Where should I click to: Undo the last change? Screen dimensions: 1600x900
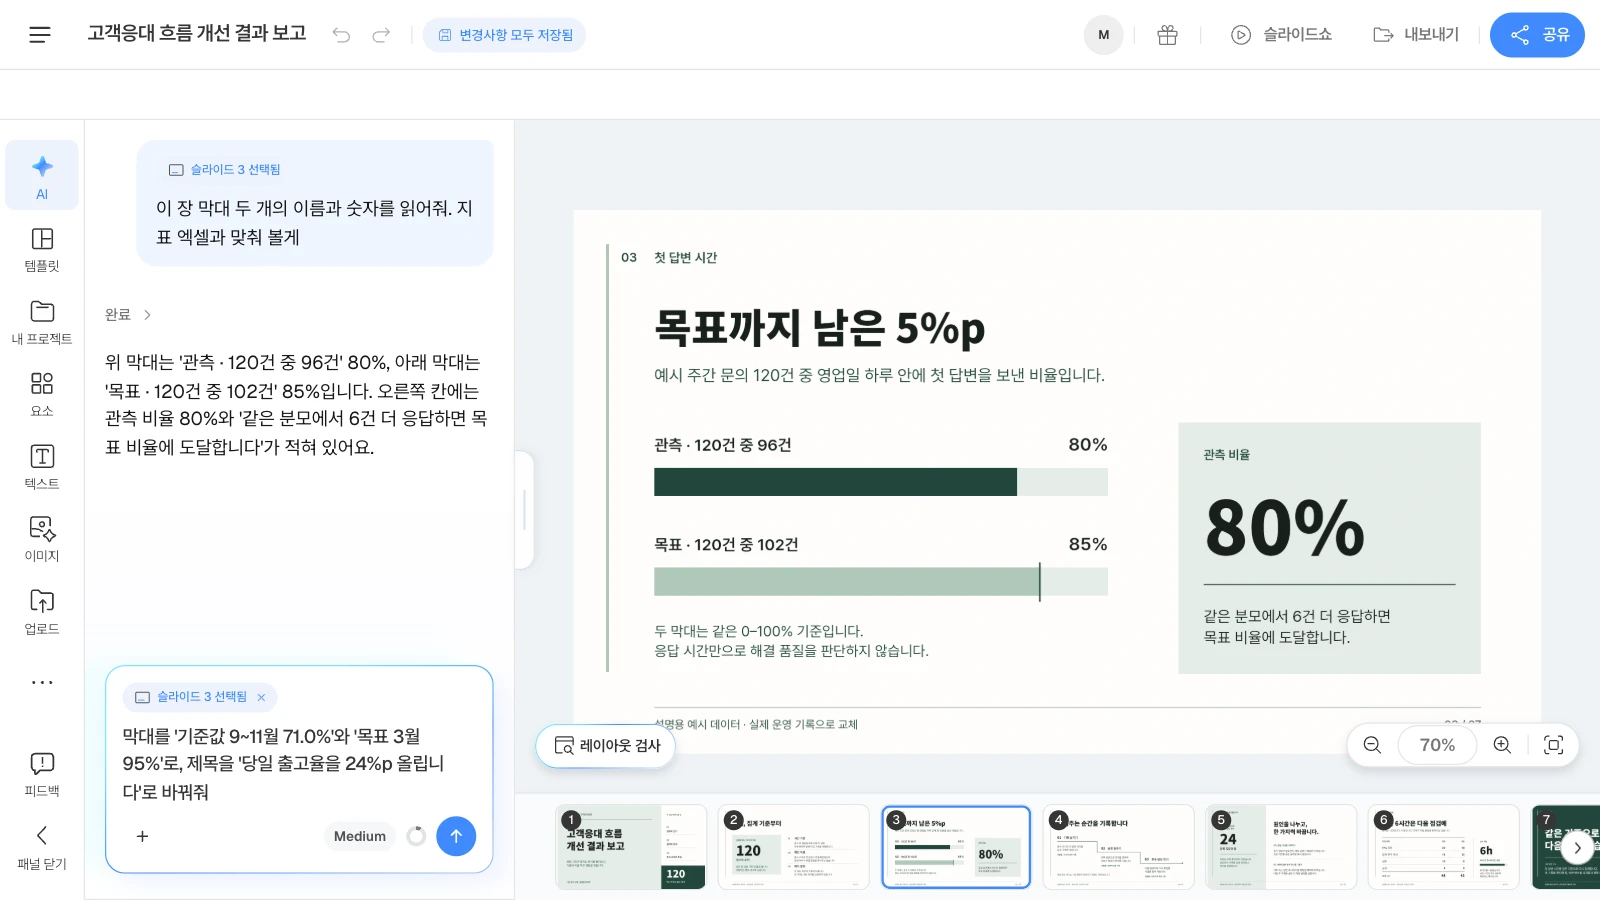tap(342, 35)
